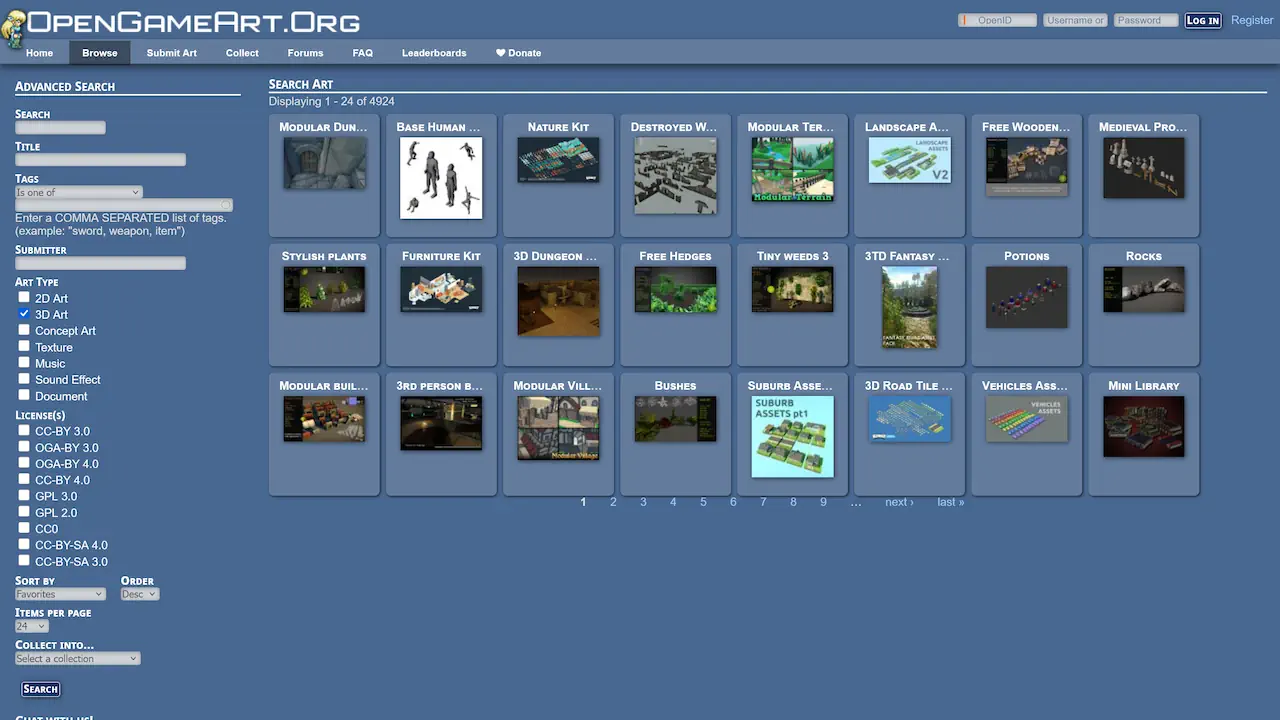Click the OpenGameArt mascot logo icon

(13, 28)
